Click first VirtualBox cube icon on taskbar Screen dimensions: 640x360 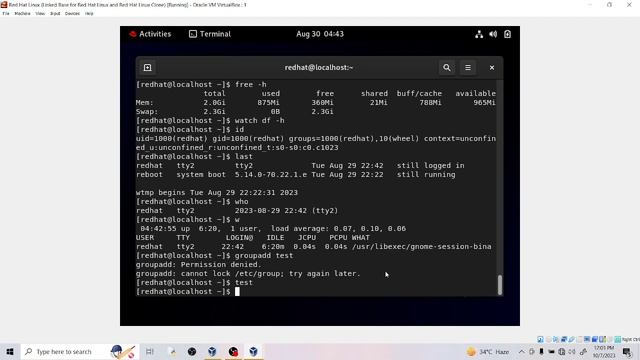point(212,351)
